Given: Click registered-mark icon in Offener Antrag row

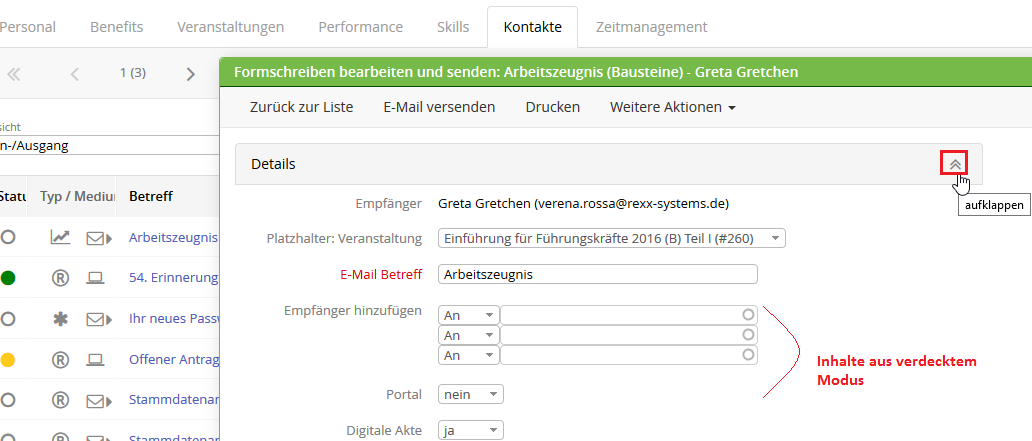Looking at the screenshot, I should [61, 359].
